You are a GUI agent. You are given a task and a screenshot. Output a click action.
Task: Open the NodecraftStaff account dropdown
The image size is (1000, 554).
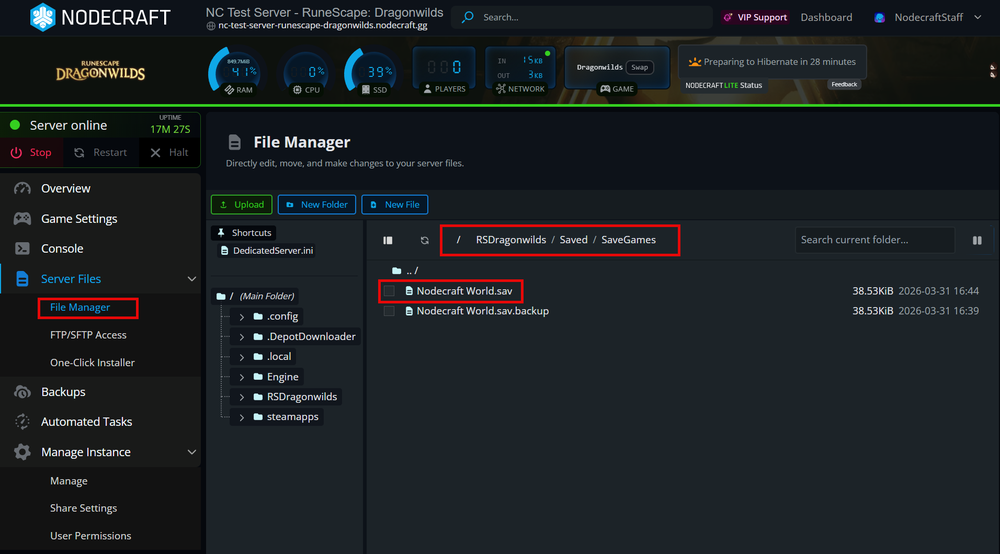point(929,17)
